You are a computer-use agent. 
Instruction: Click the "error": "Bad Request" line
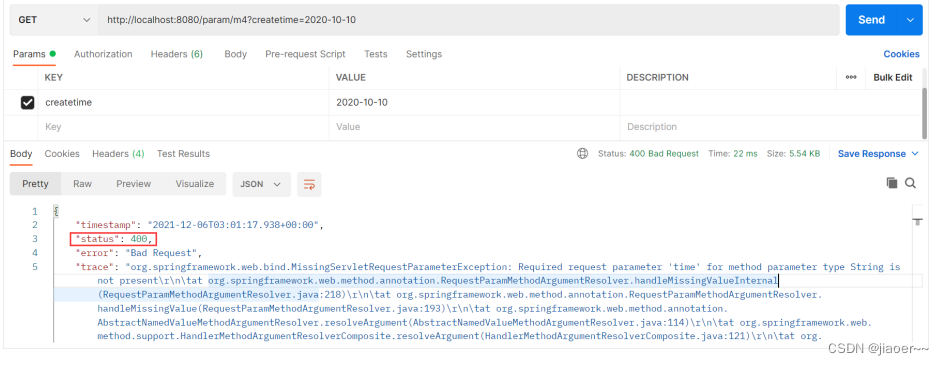pyautogui.click(x=138, y=252)
